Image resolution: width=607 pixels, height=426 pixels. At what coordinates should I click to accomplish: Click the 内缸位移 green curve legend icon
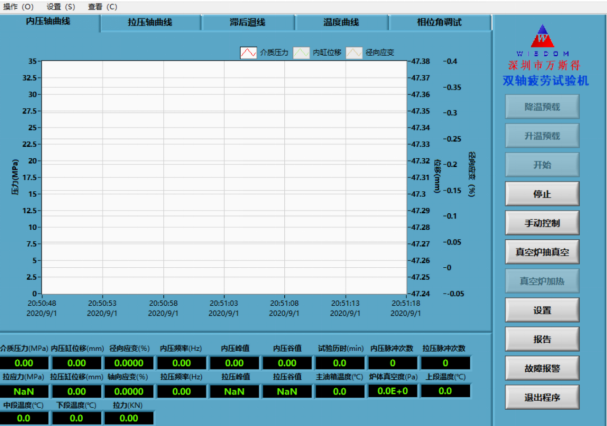[301, 52]
